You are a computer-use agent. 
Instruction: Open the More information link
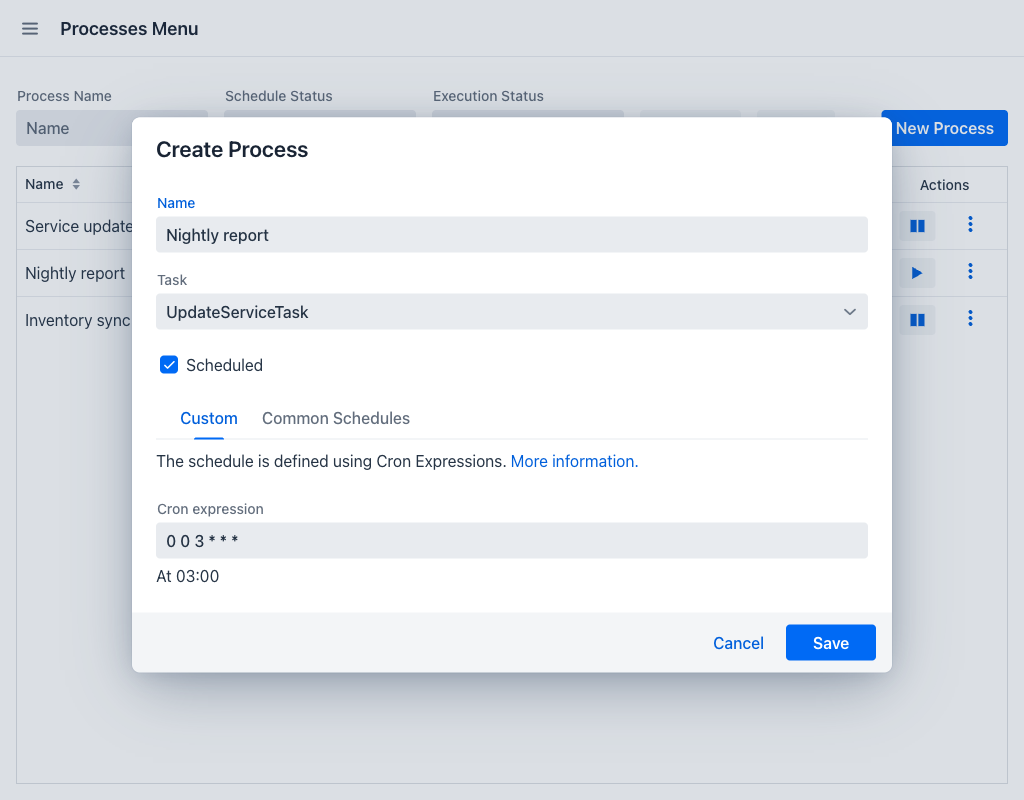point(574,462)
